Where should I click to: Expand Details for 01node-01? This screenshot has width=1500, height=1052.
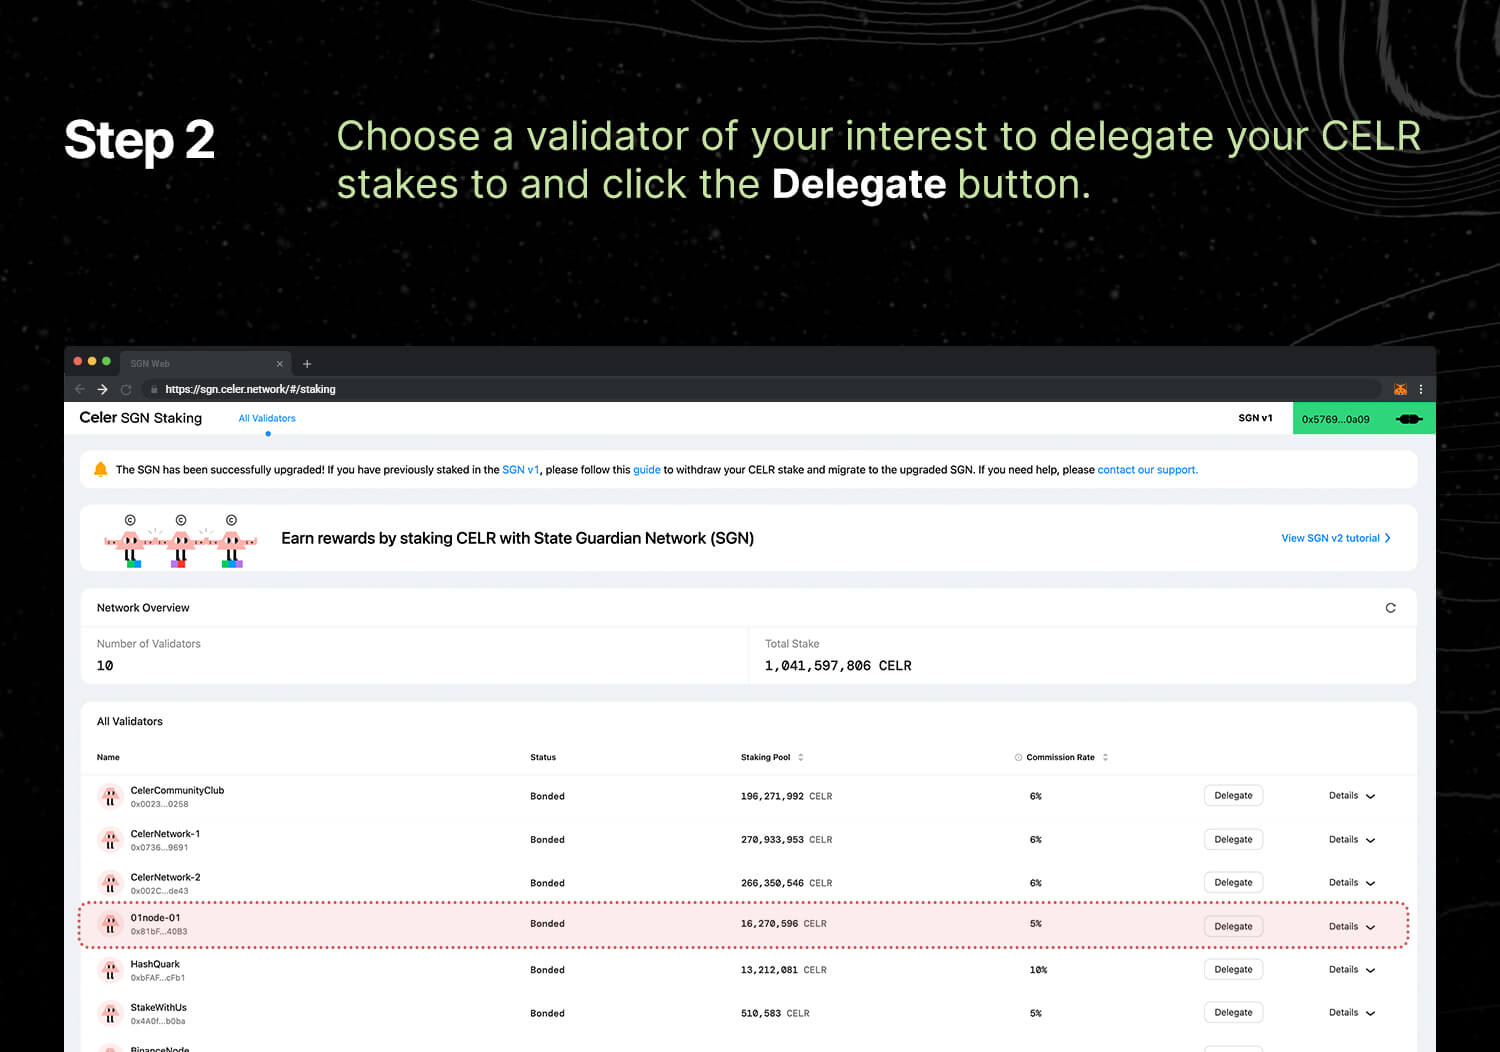pos(1352,927)
